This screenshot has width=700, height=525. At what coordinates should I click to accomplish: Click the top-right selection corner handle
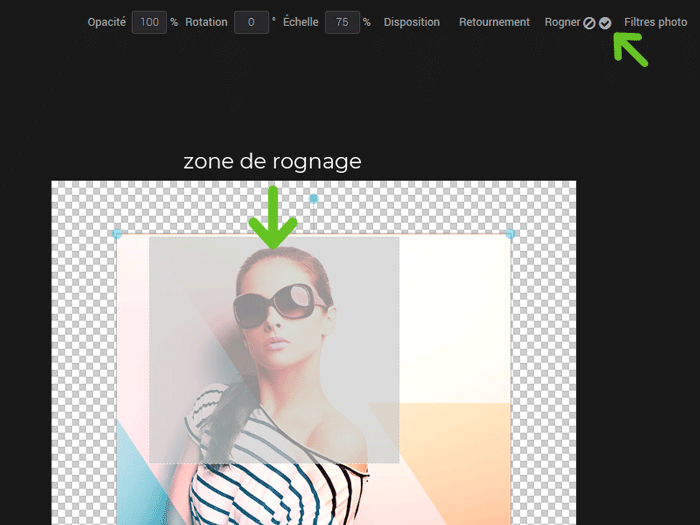pos(510,234)
